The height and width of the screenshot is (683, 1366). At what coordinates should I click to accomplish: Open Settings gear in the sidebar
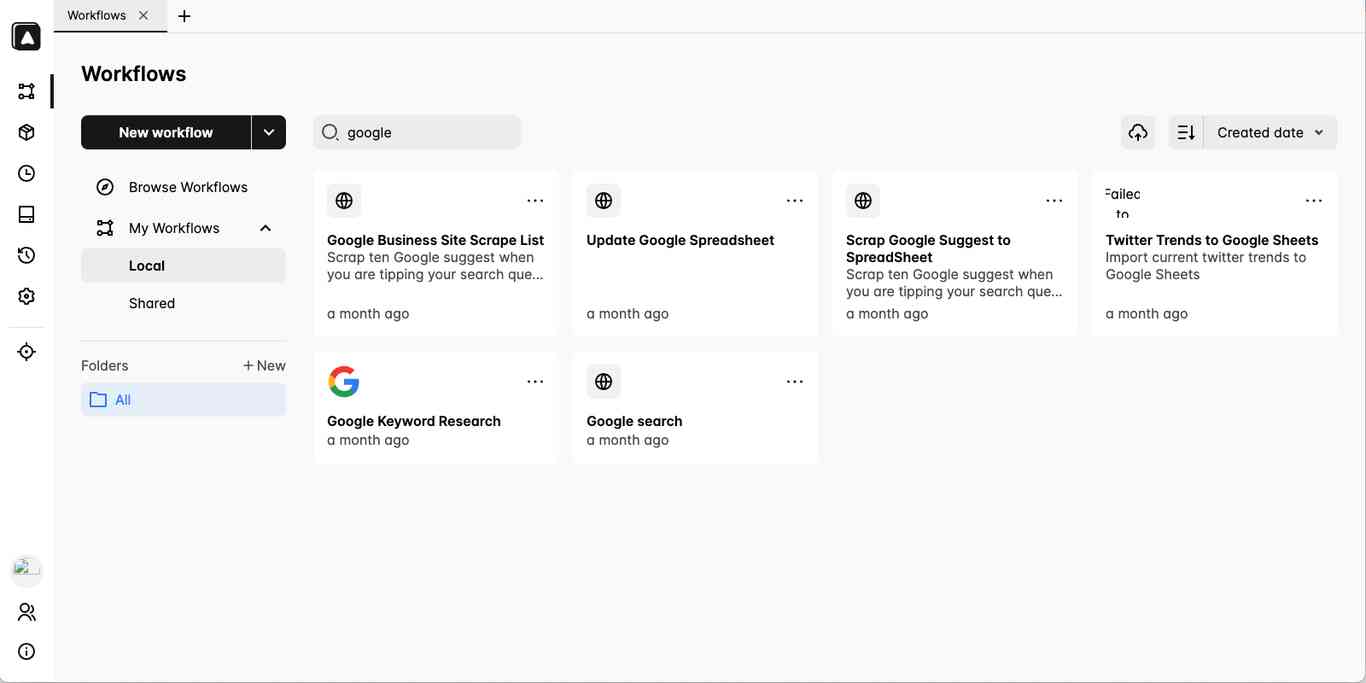point(25,295)
